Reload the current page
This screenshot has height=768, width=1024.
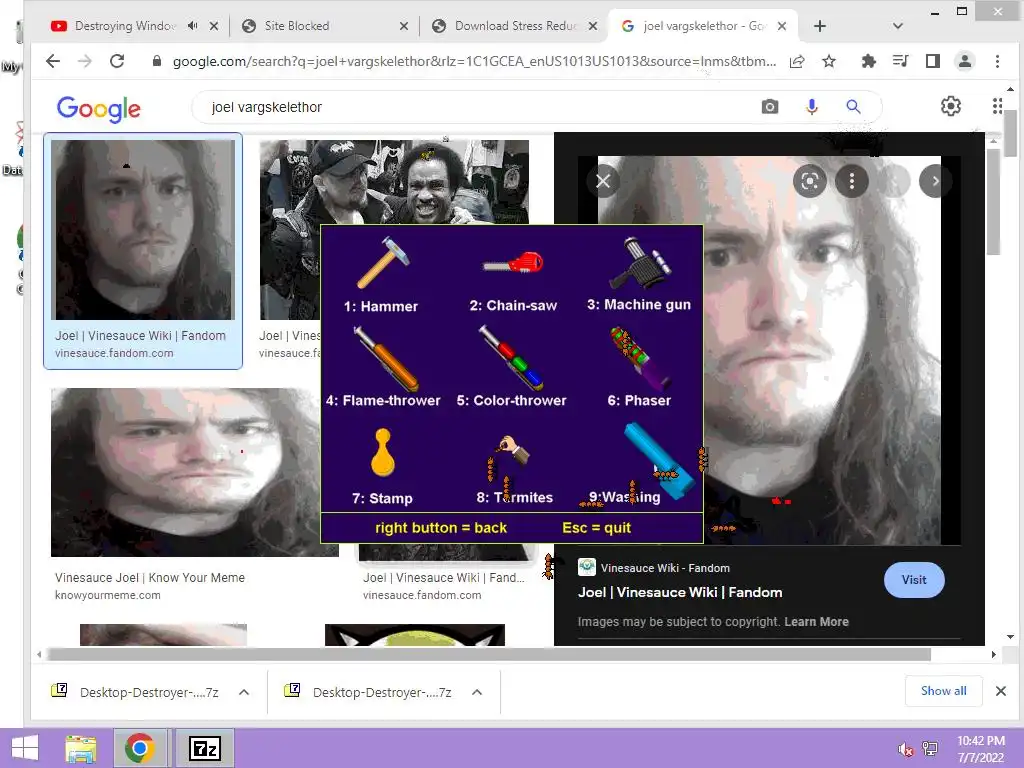(x=117, y=61)
